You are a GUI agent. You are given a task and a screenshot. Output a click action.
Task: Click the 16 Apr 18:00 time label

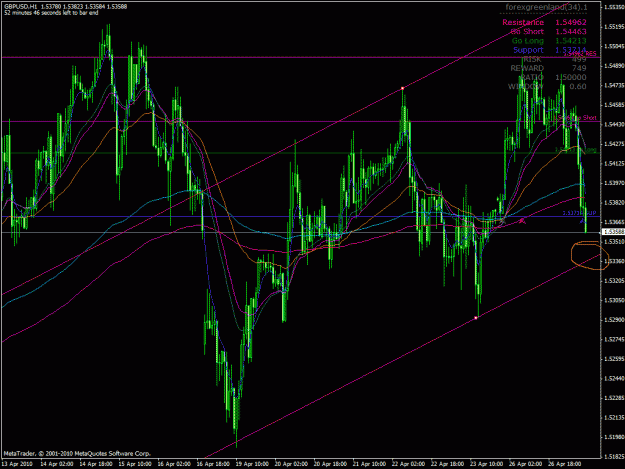coord(213,464)
